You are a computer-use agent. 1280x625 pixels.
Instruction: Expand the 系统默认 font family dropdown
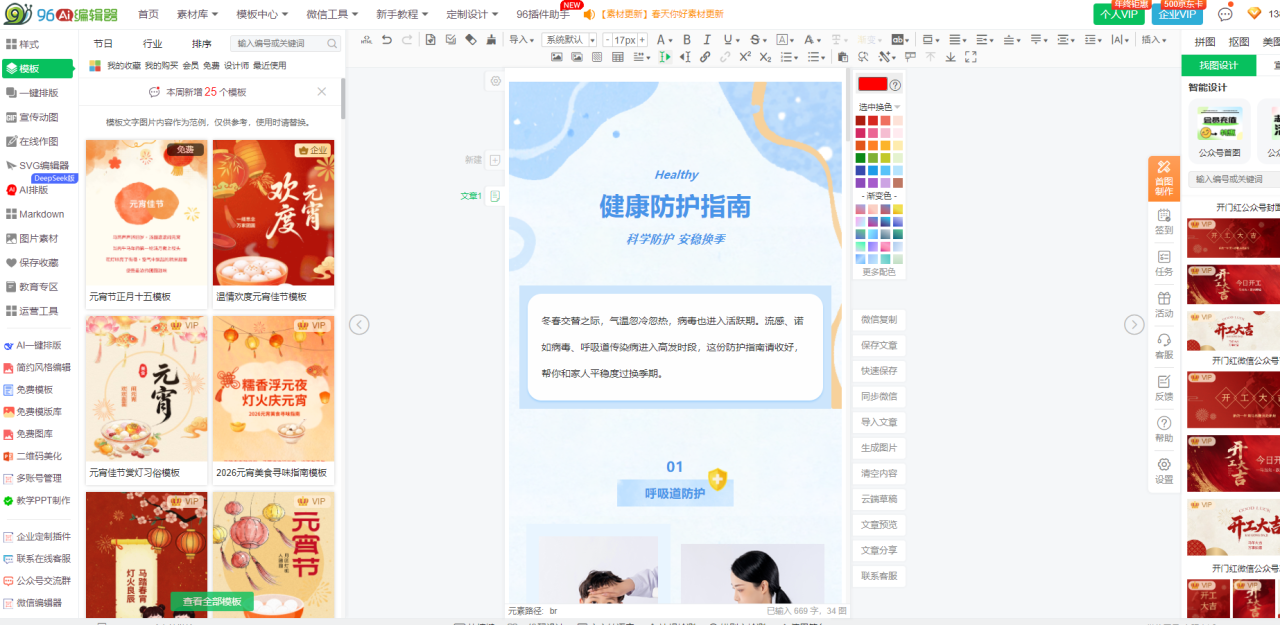tap(569, 40)
